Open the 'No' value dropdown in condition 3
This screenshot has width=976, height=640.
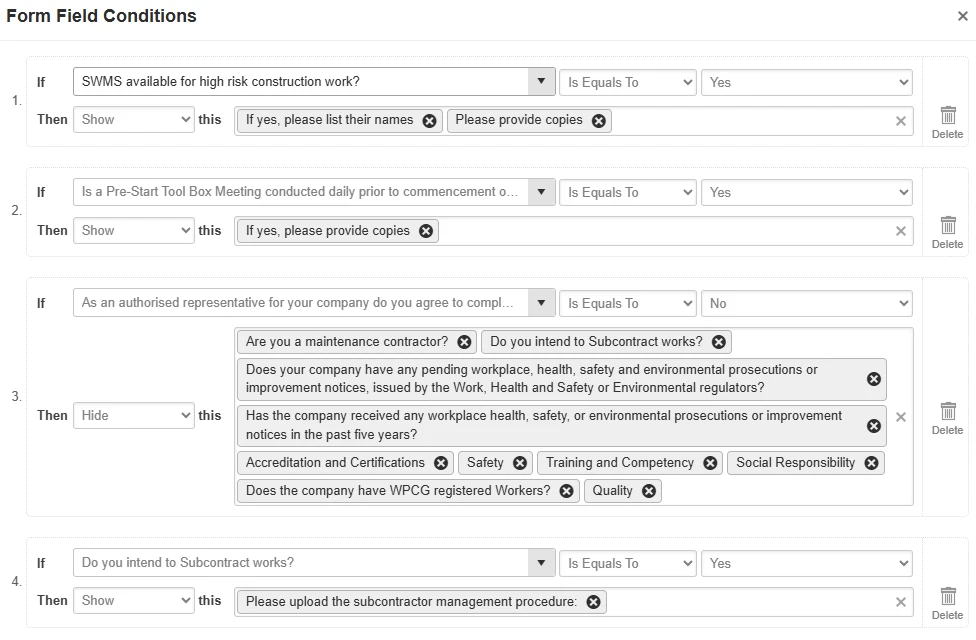(x=807, y=303)
